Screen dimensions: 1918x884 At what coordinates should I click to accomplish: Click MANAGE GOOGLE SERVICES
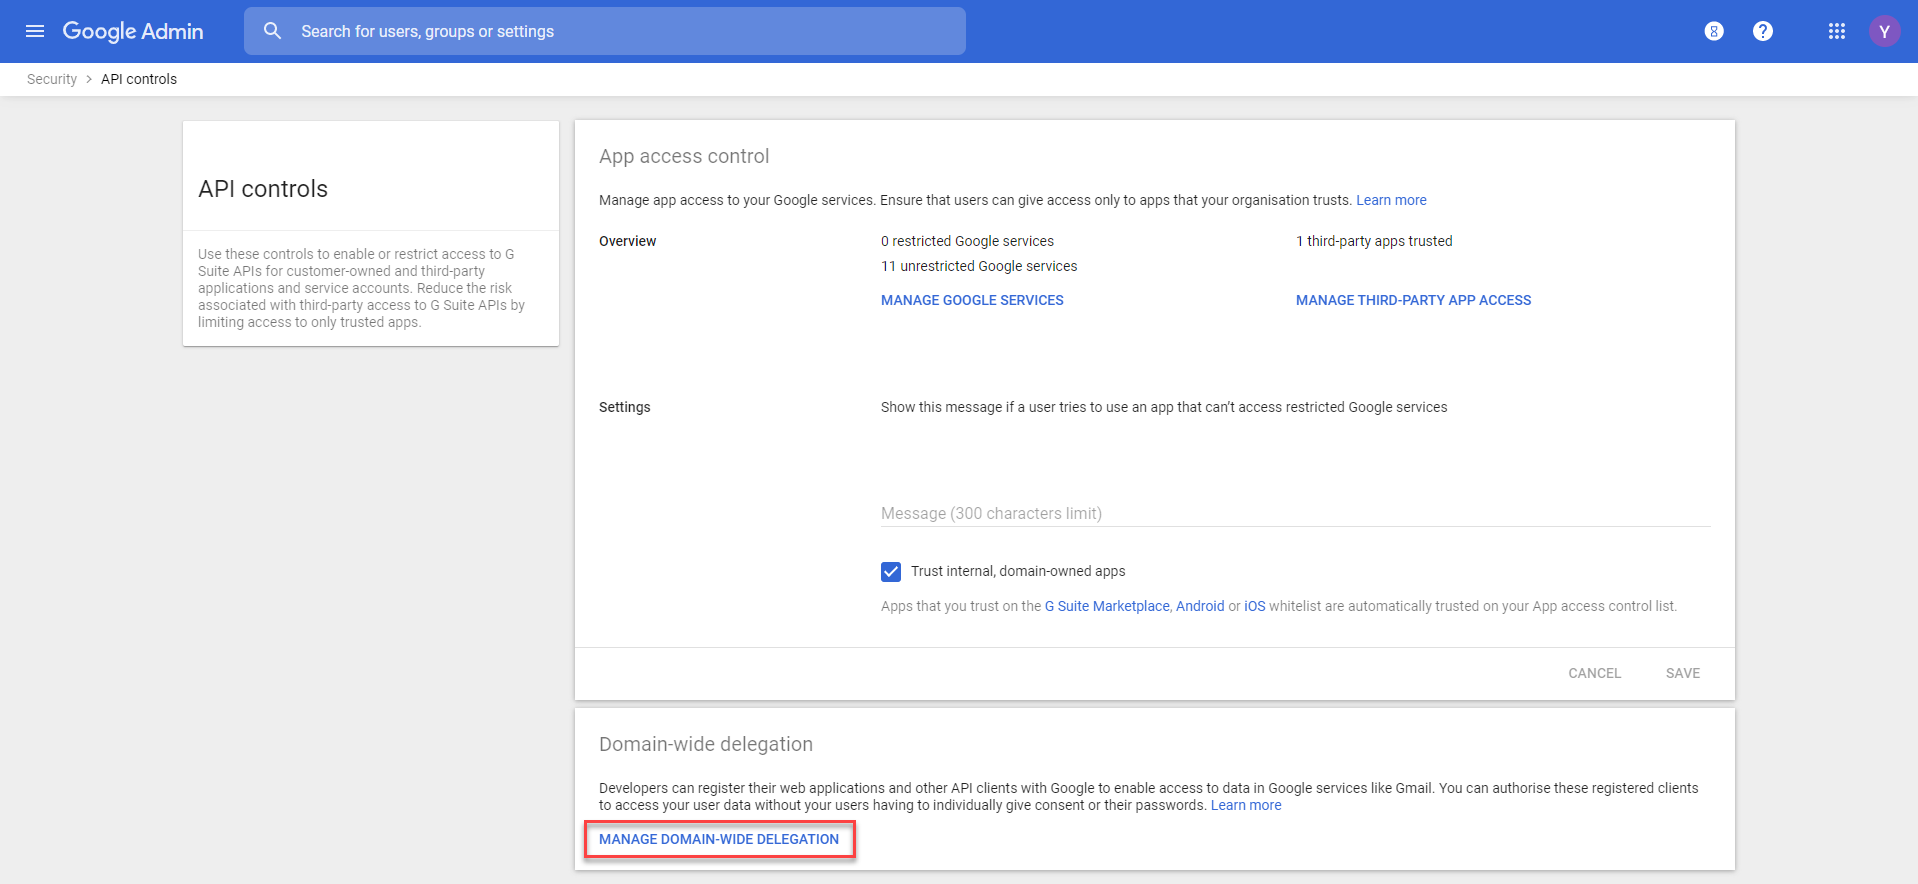click(972, 300)
